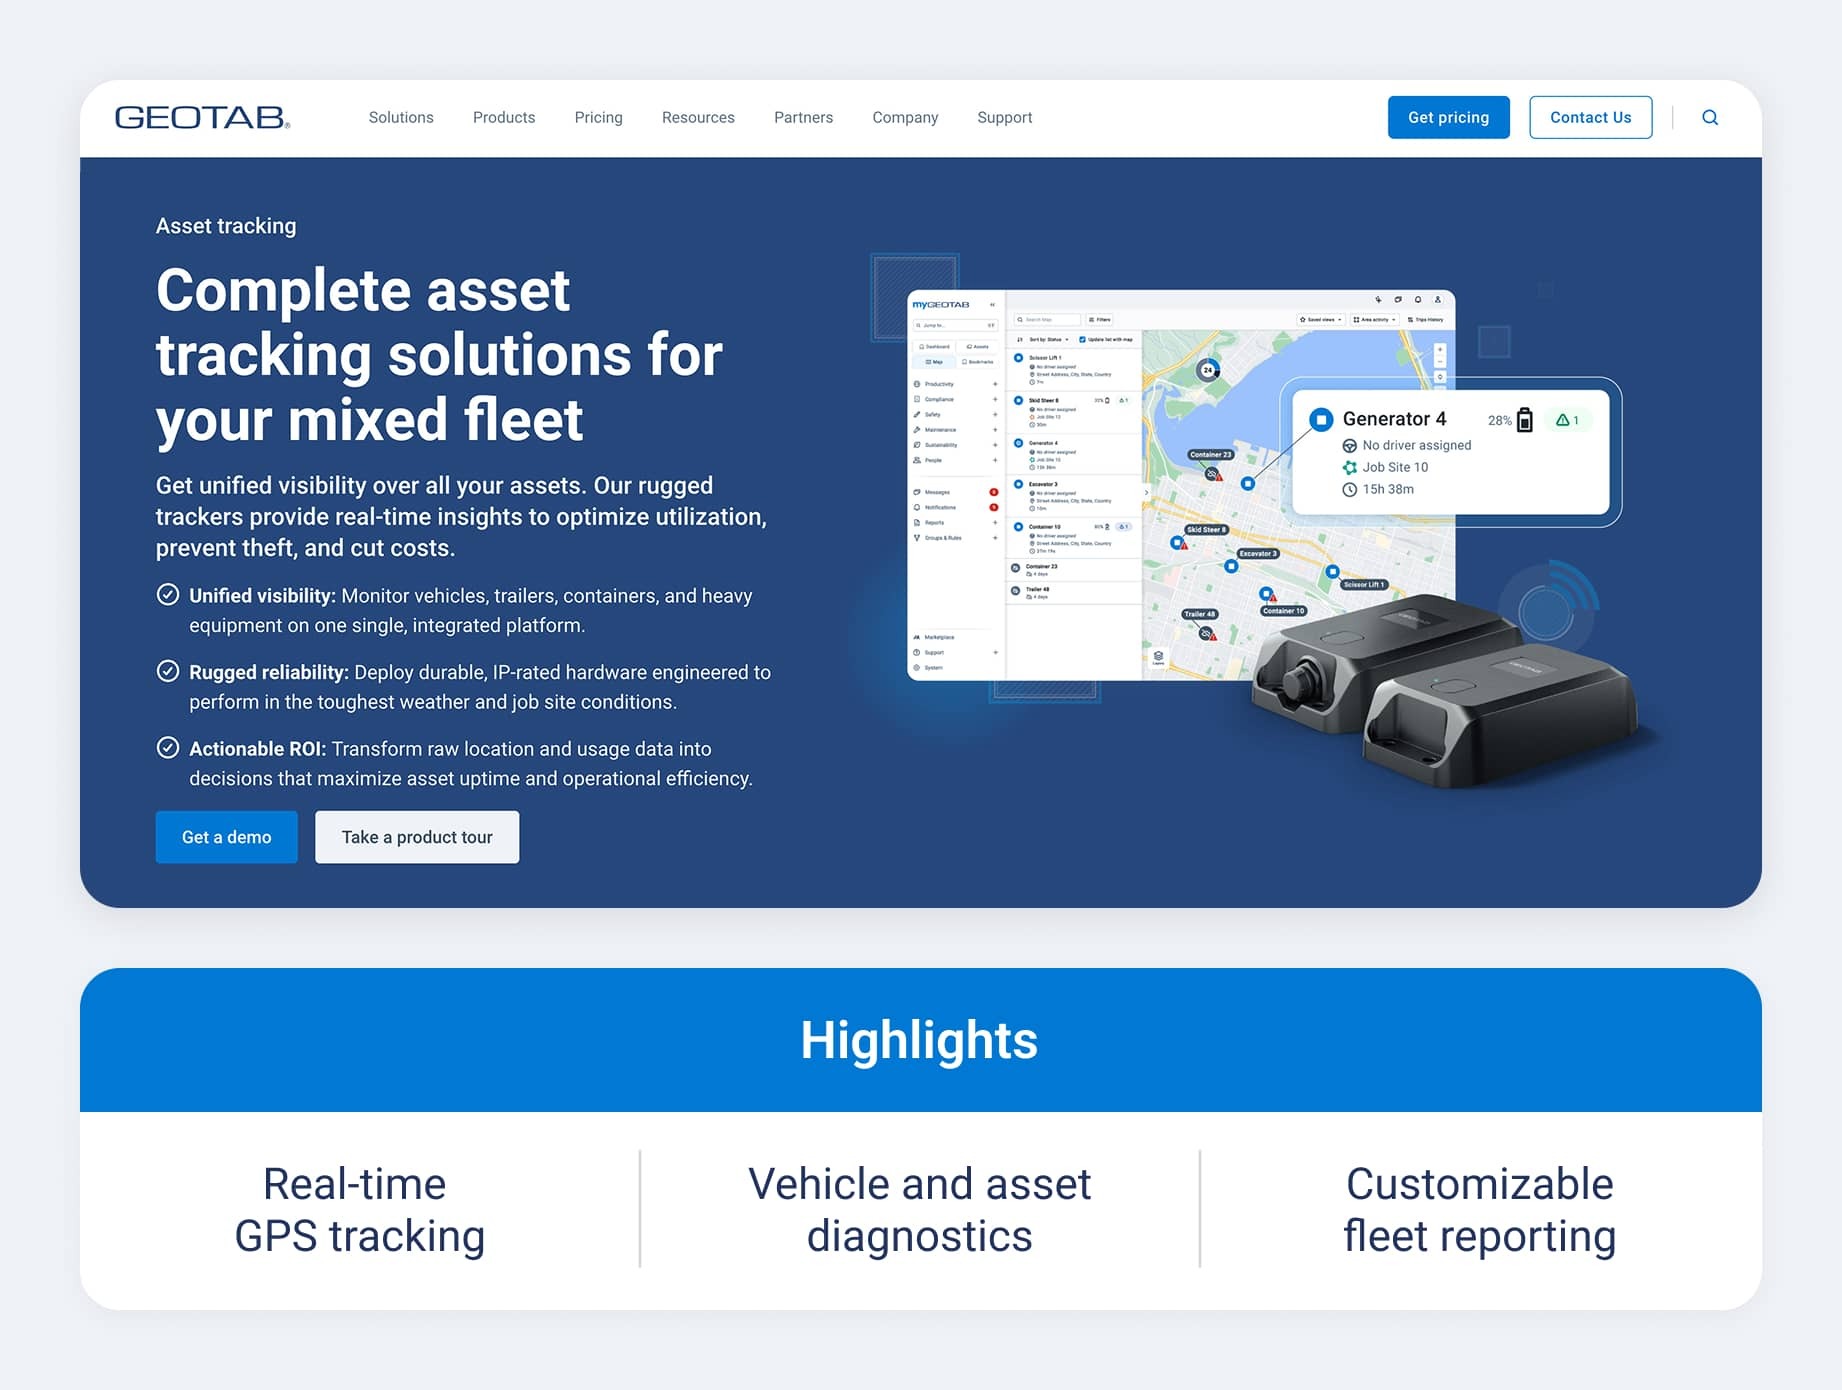1842x1390 pixels.
Task: Click the Customizable fleet reporting highlight
Action: [x=1479, y=1210]
